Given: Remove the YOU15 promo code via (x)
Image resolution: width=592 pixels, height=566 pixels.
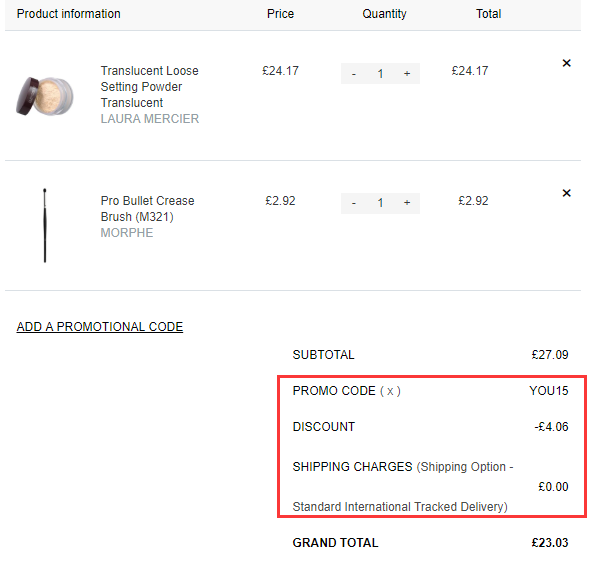Looking at the screenshot, I should tap(390, 391).
